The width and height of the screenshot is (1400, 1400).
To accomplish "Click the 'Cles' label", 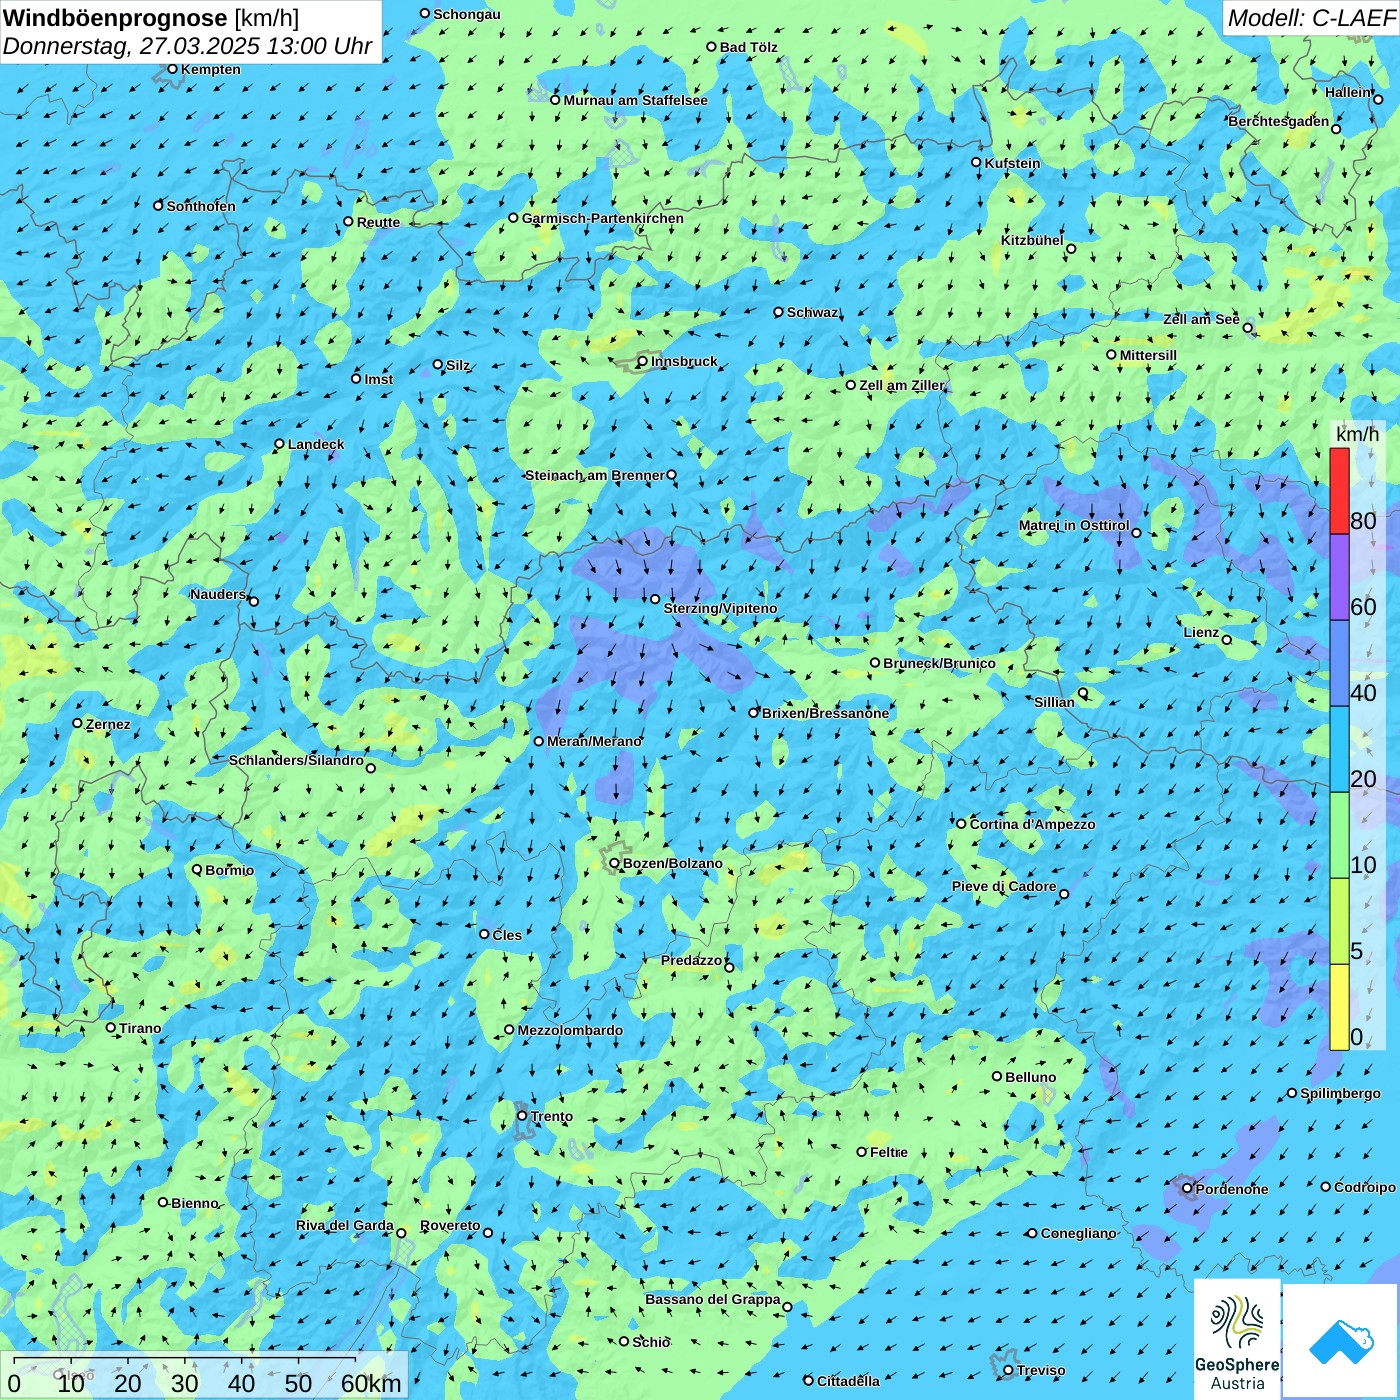I will [507, 935].
